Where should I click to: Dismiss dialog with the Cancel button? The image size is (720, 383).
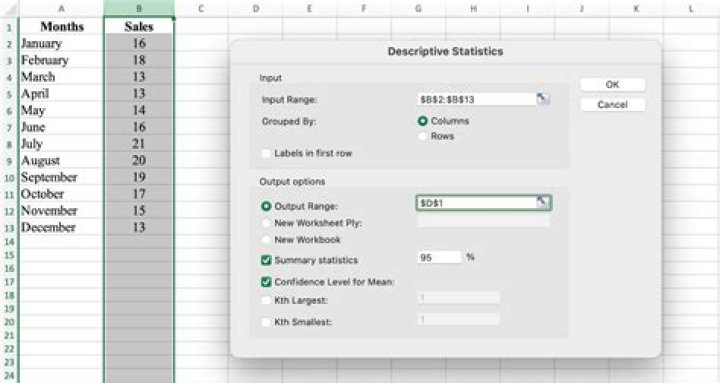(x=612, y=105)
